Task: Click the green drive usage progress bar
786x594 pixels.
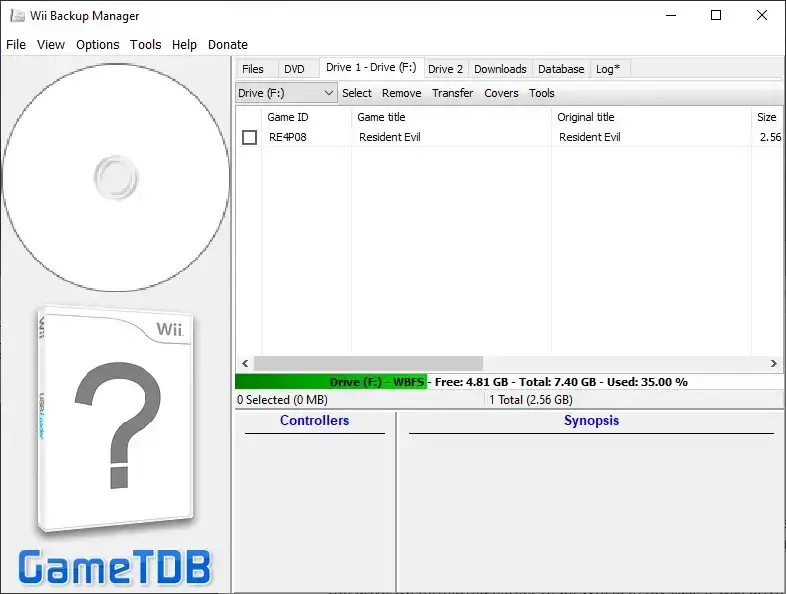Action: (x=331, y=382)
